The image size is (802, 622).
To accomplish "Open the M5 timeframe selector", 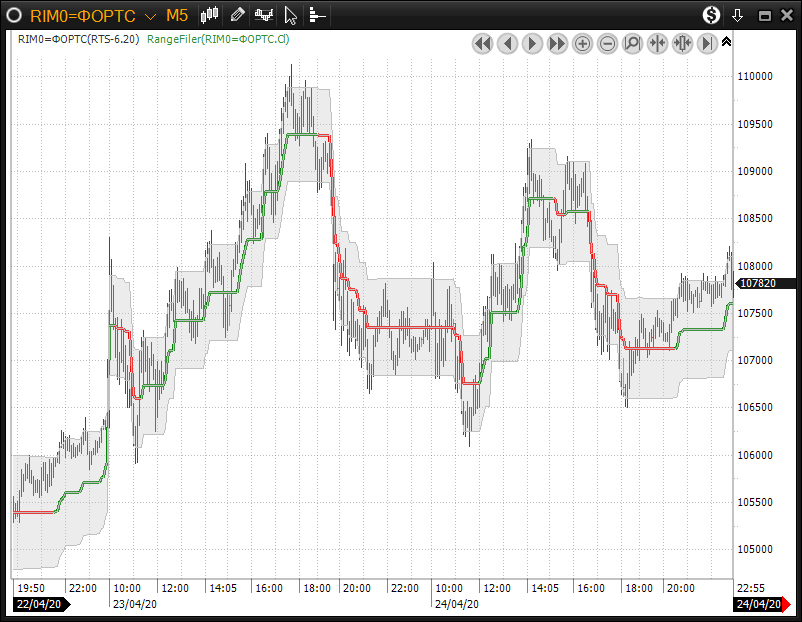I will (177, 15).
